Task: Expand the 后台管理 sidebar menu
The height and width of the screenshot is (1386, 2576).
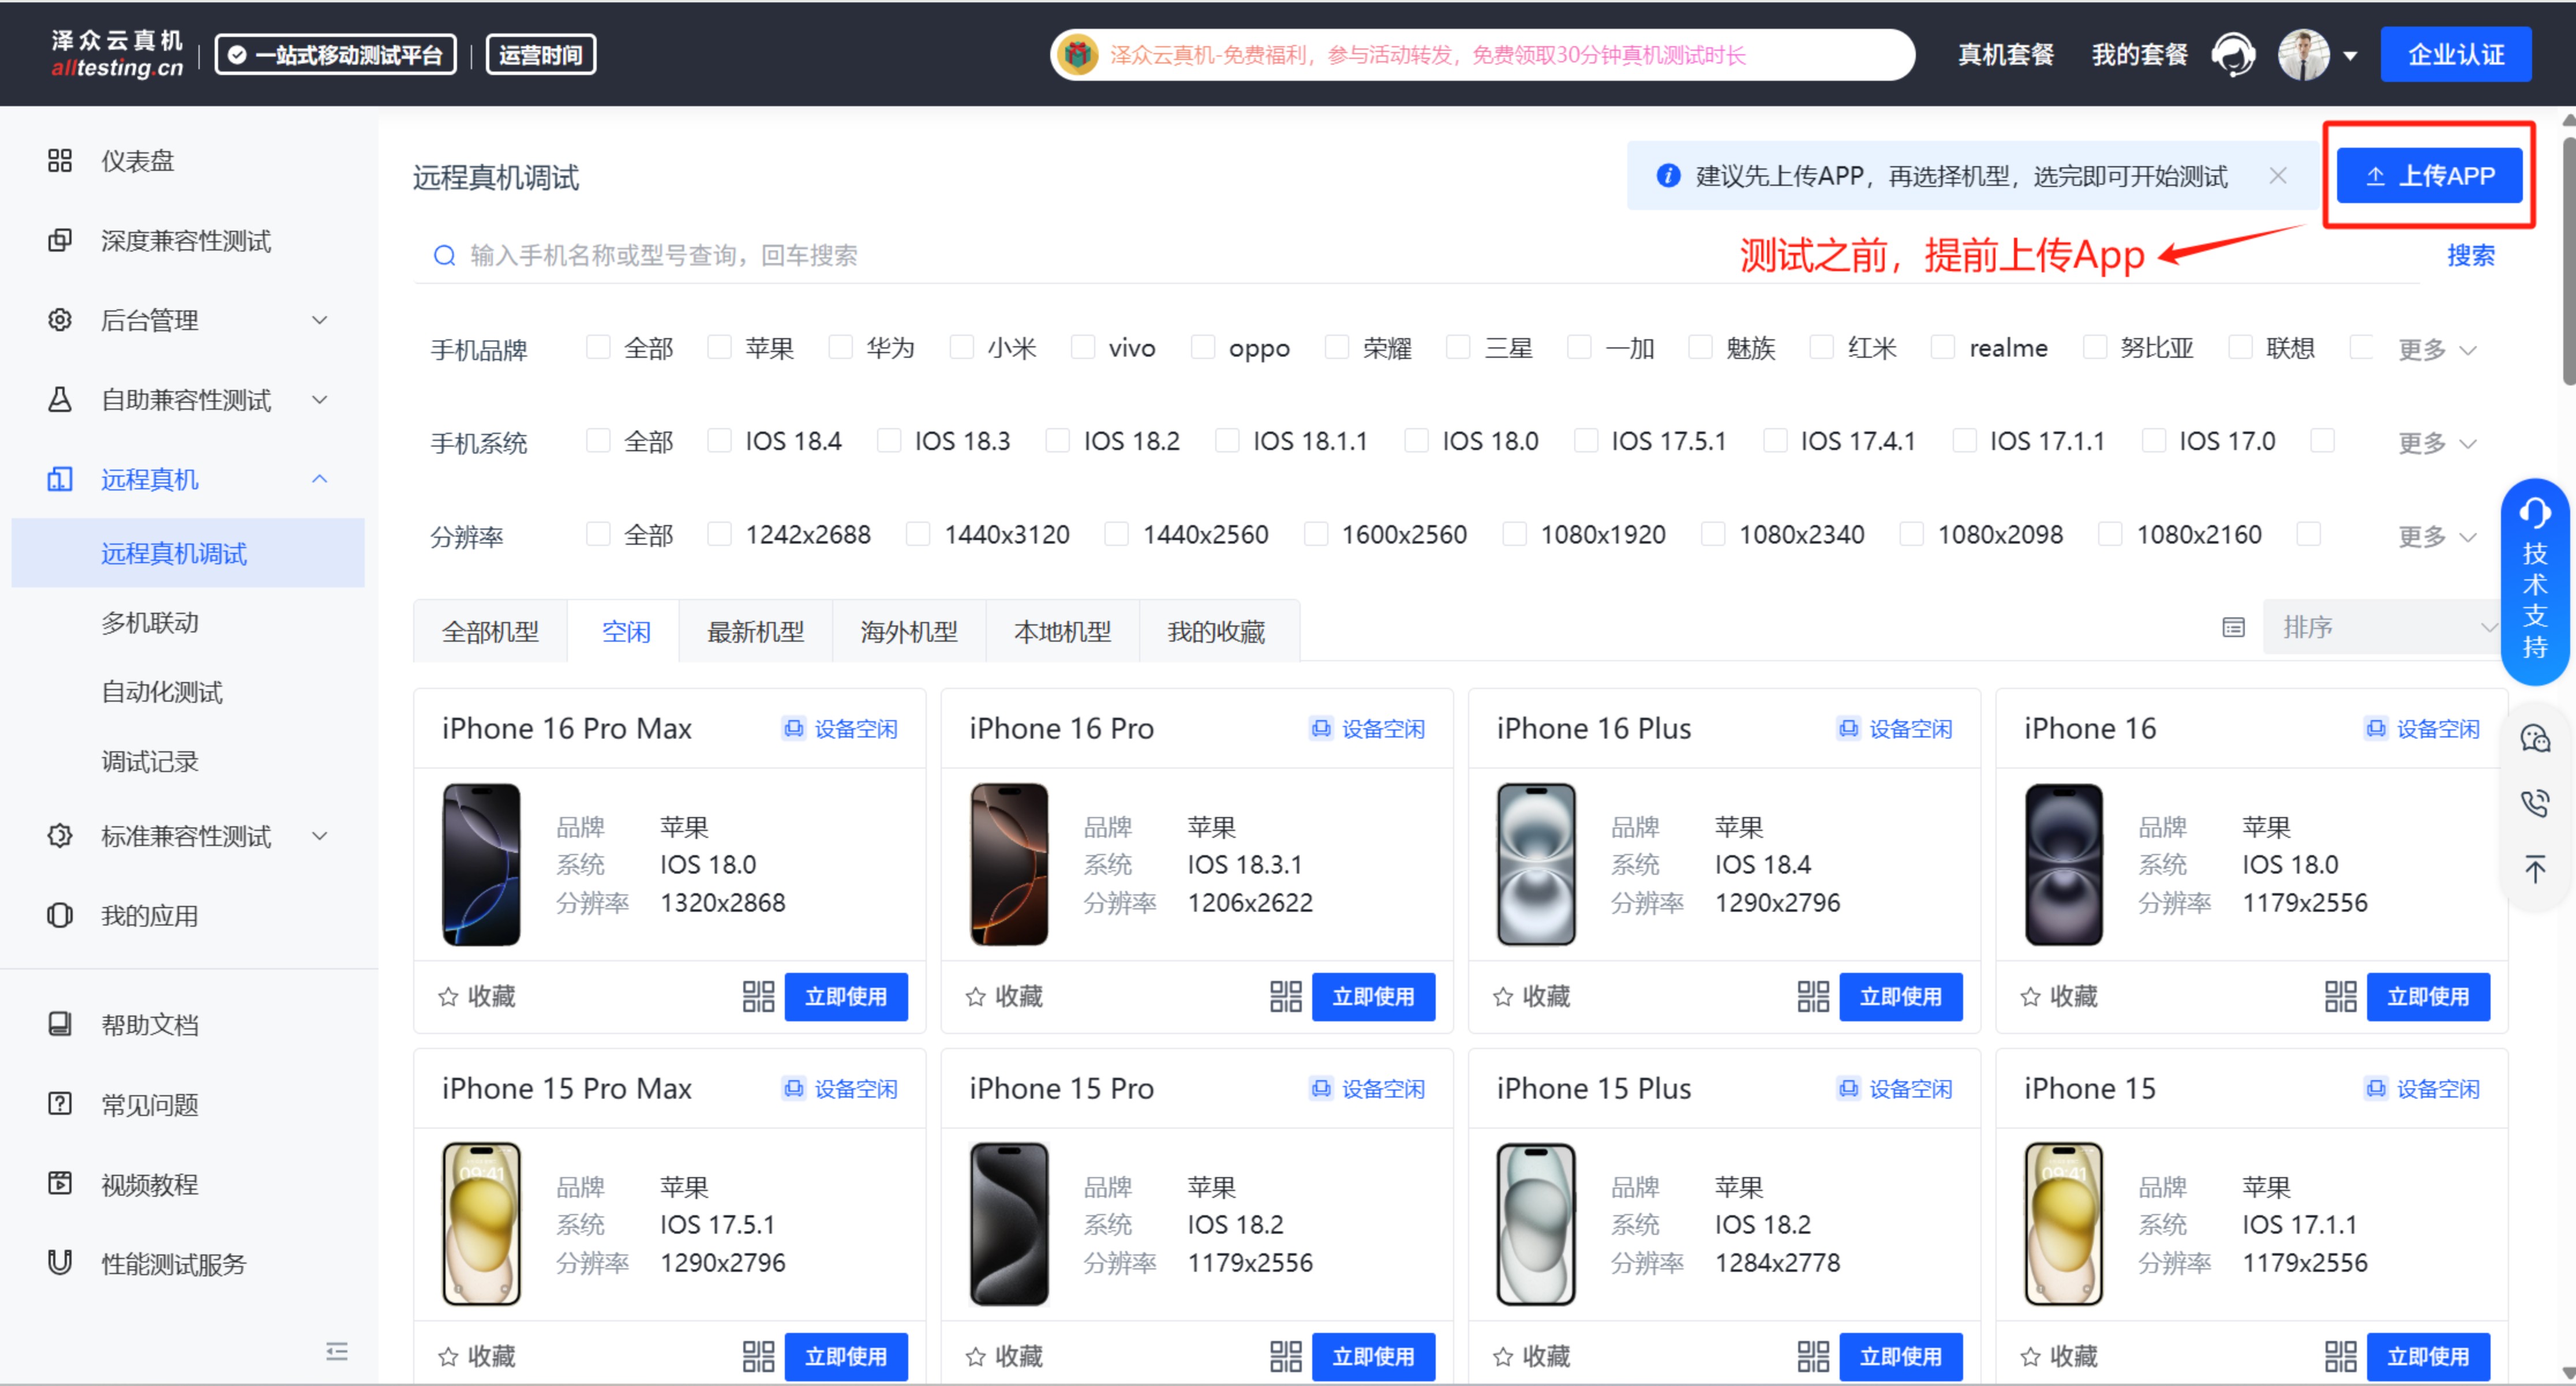Action: pyautogui.click(x=185, y=320)
